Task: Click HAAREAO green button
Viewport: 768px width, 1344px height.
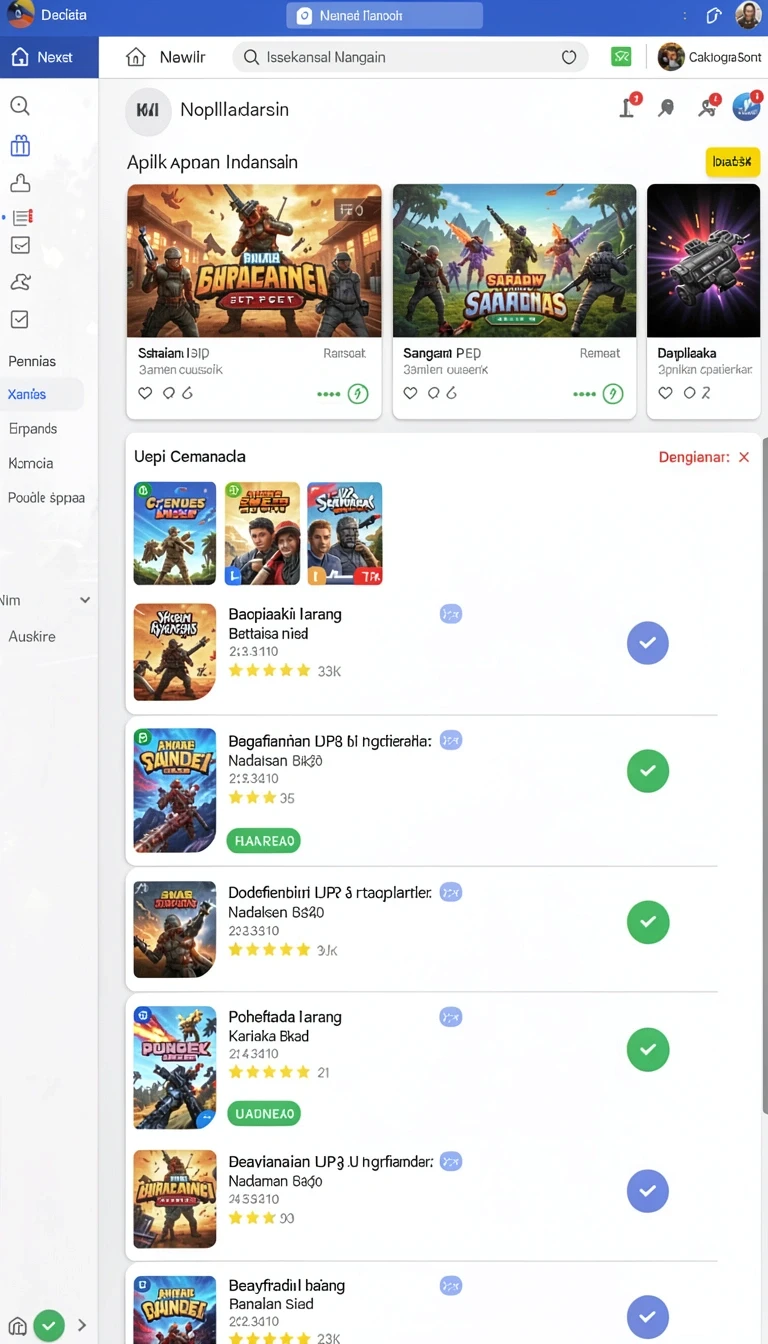Action: (264, 841)
